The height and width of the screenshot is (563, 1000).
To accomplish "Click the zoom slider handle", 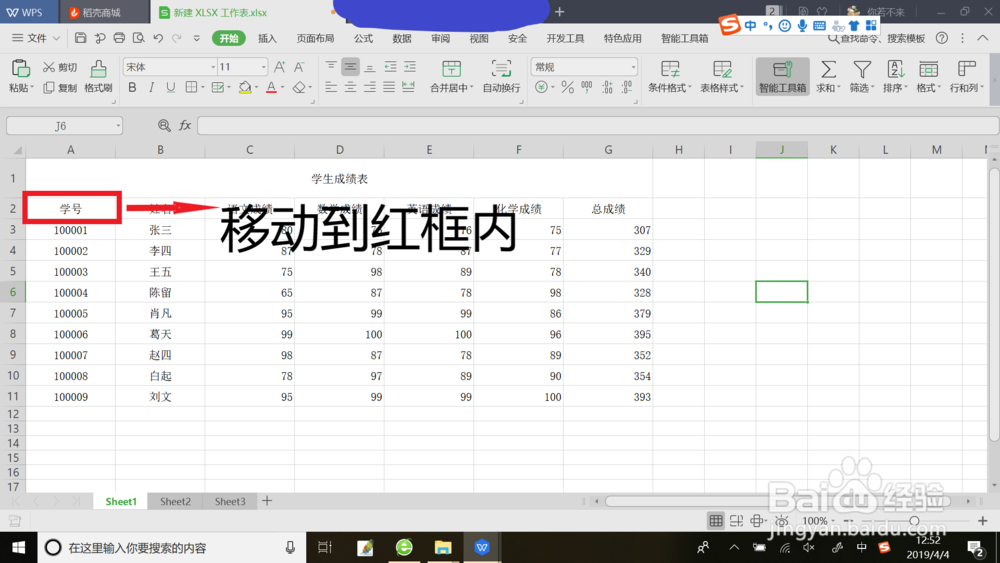I will pos(915,521).
